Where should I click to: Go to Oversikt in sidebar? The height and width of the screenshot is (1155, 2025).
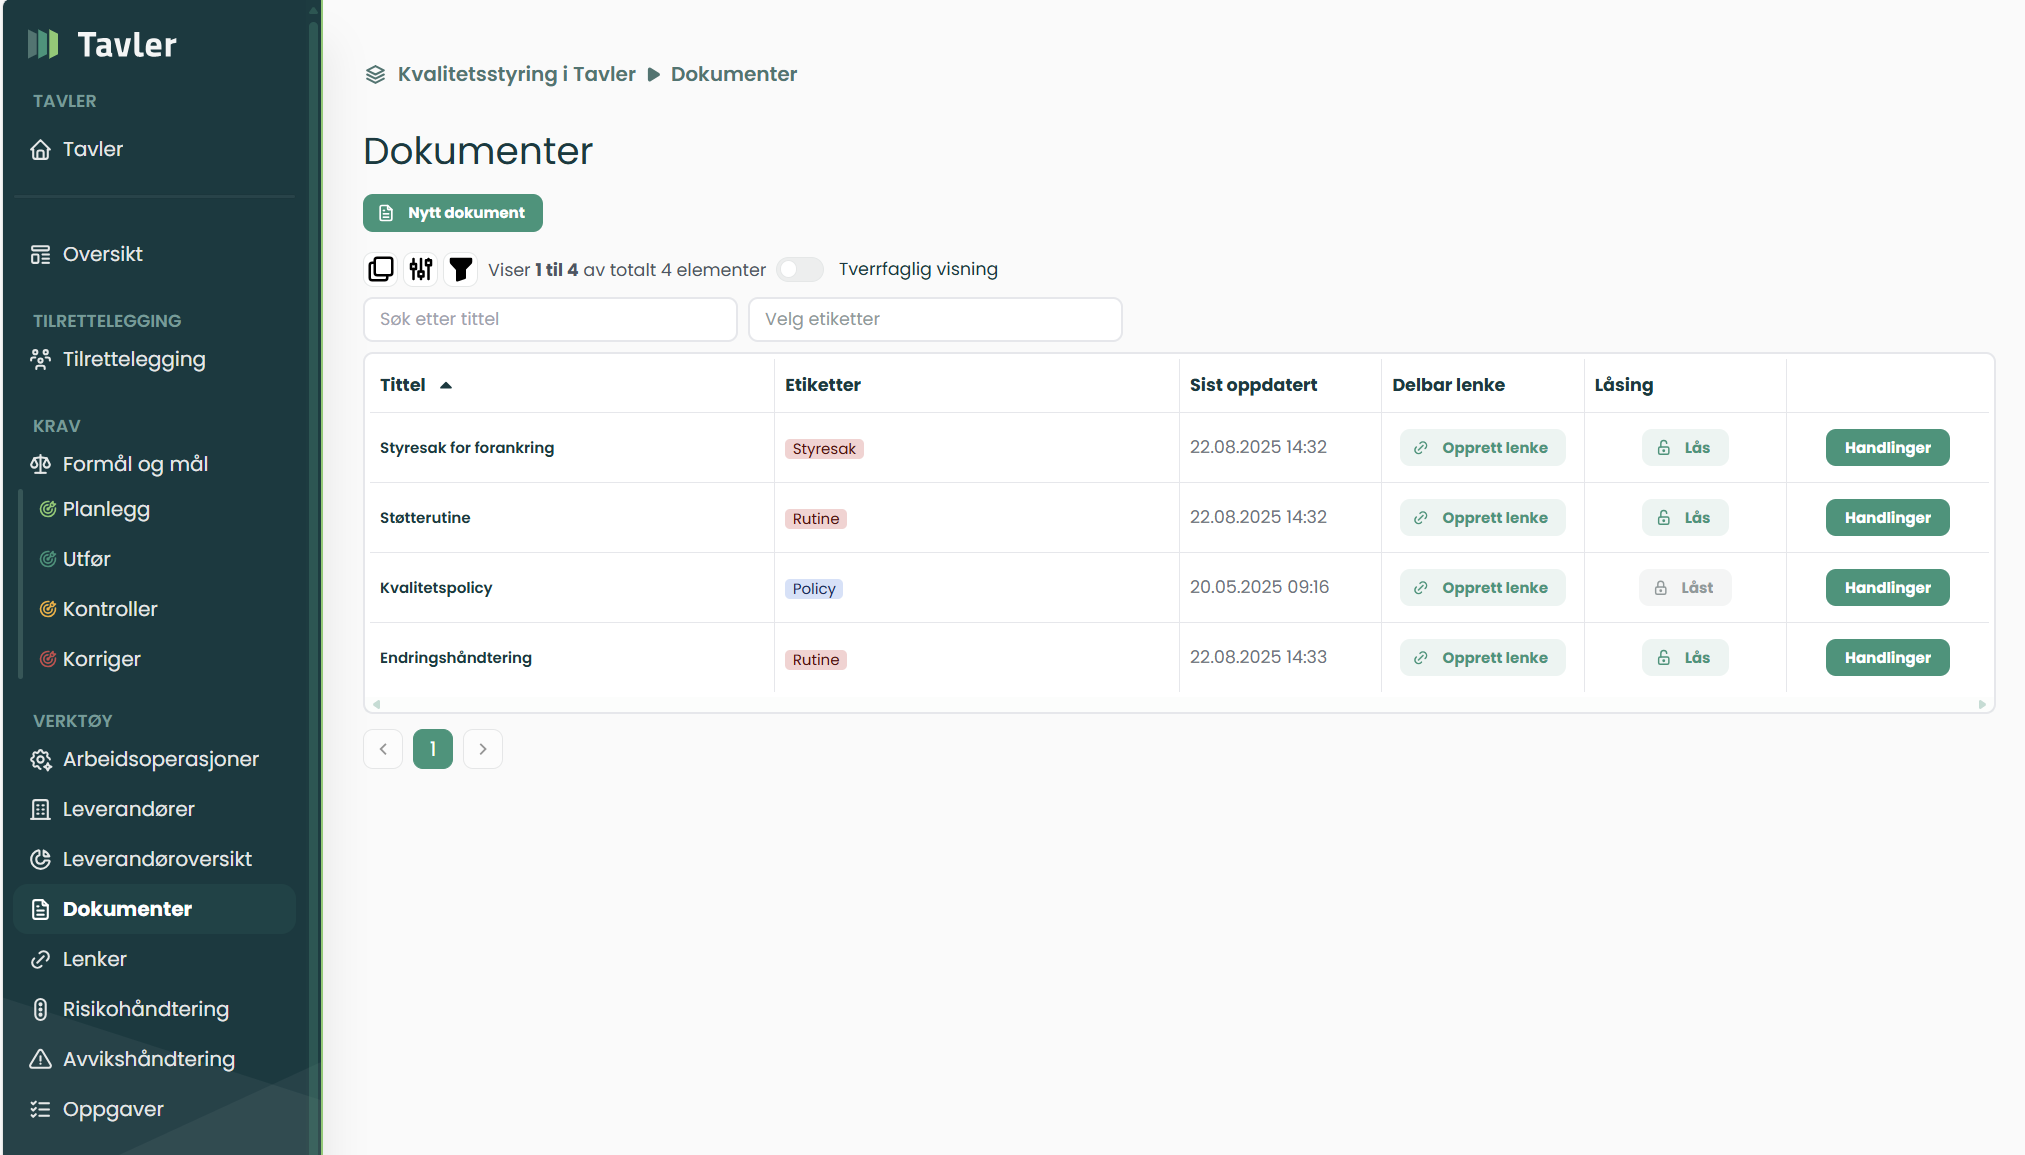102,254
